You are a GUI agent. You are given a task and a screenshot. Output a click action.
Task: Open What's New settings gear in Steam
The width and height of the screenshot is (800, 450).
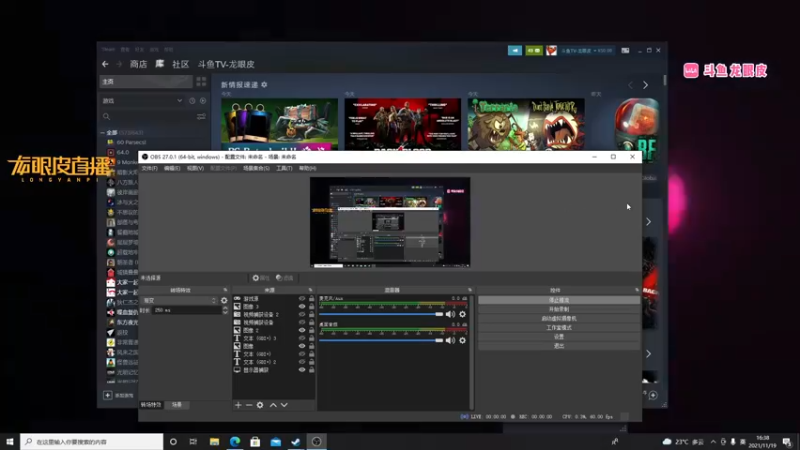pos(264,85)
